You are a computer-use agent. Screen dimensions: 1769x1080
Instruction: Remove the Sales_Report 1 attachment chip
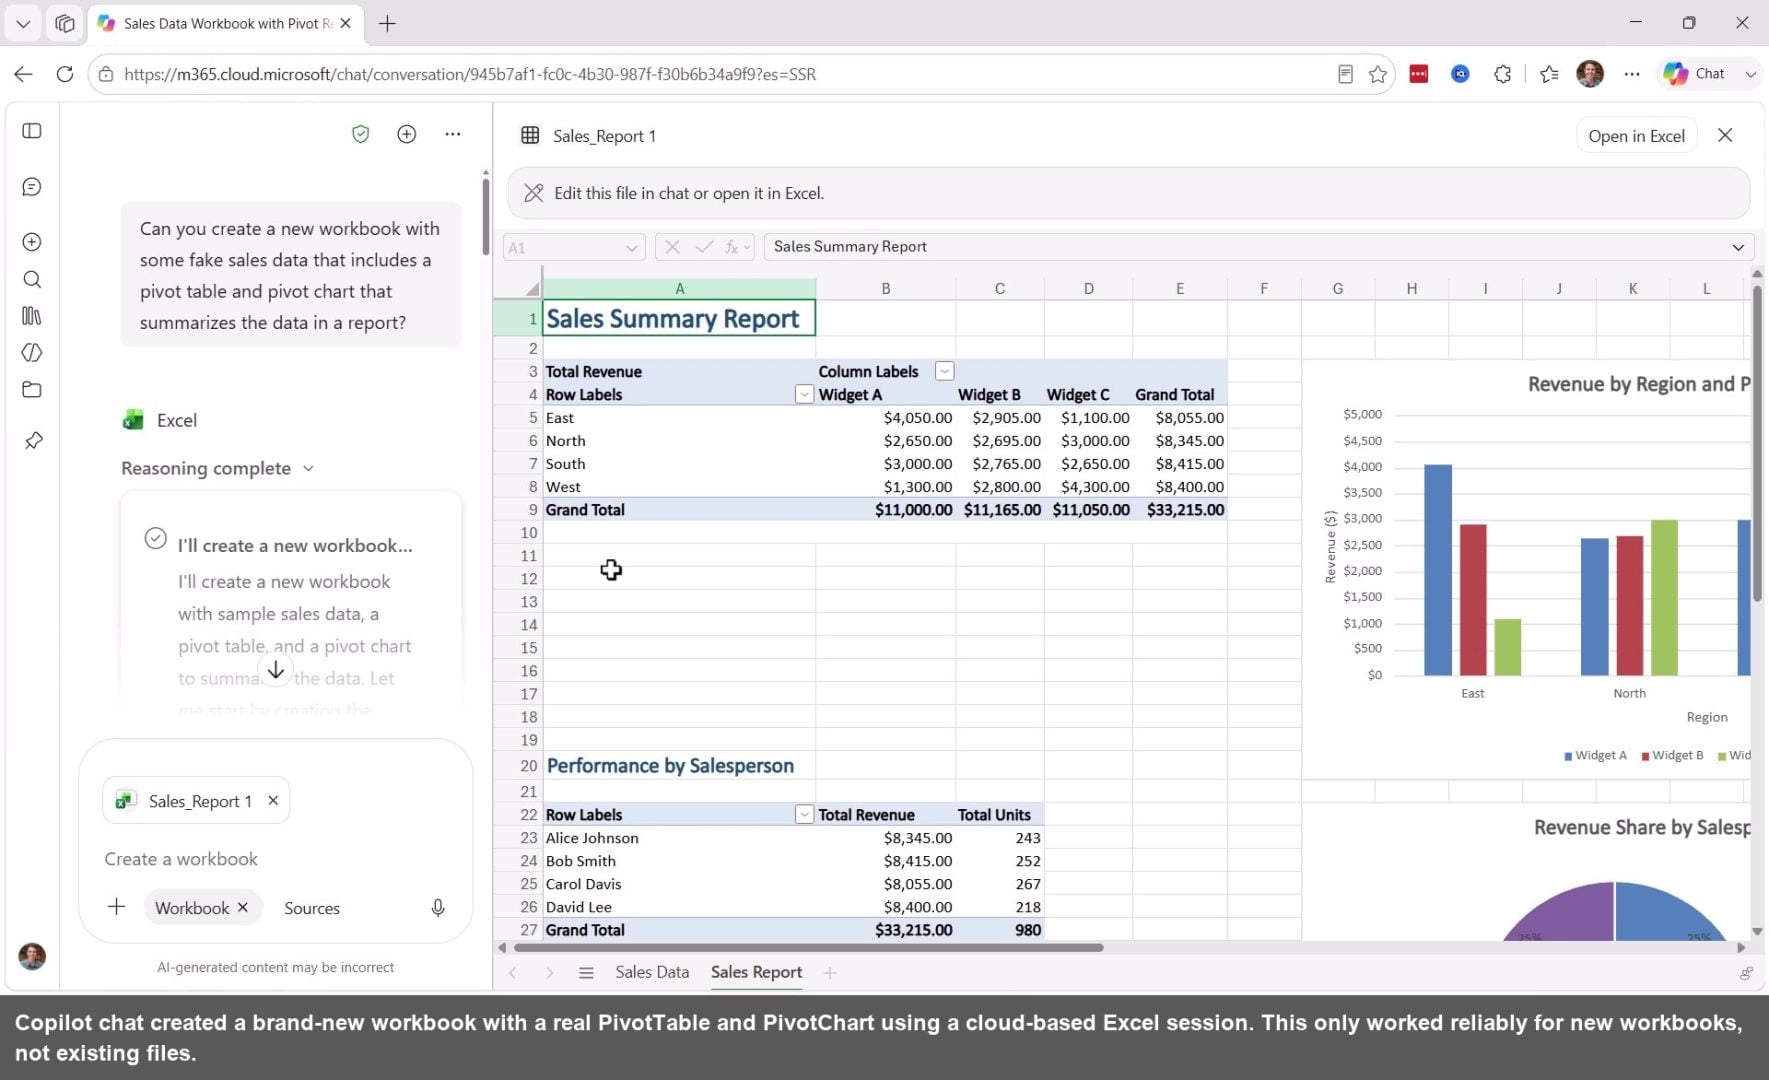pos(273,801)
